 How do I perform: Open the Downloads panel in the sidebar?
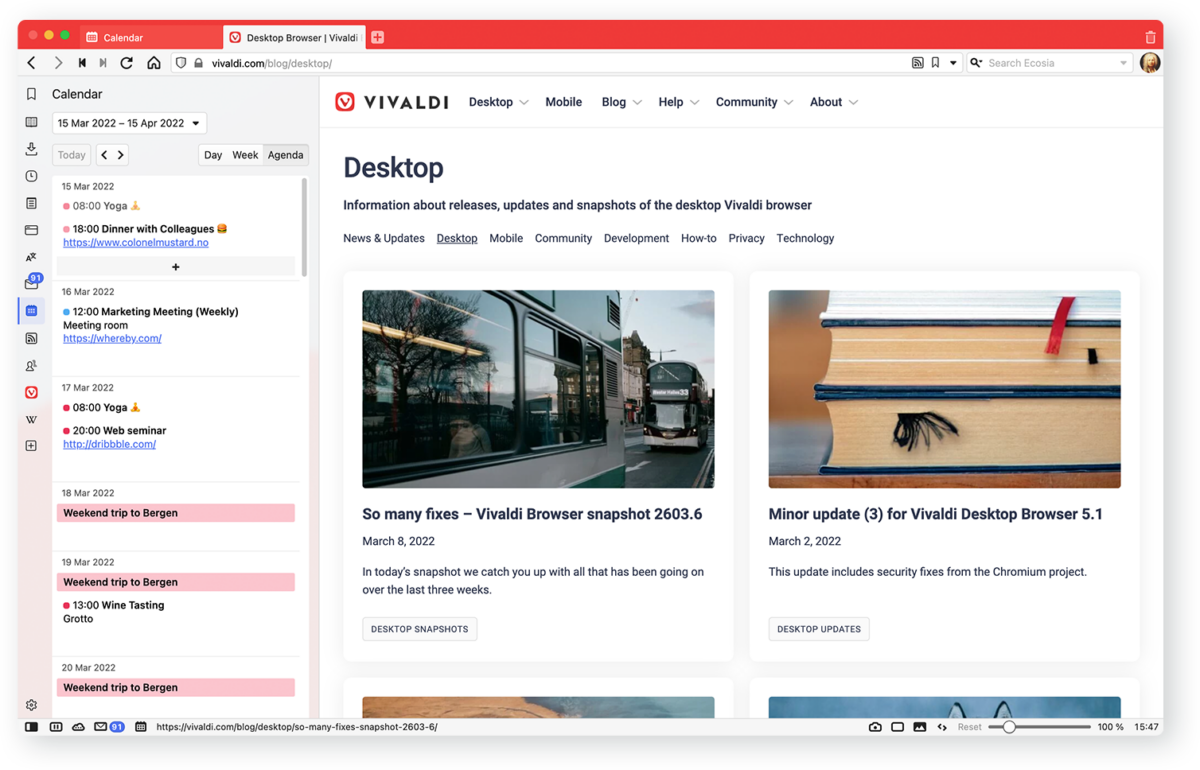[x=31, y=149]
